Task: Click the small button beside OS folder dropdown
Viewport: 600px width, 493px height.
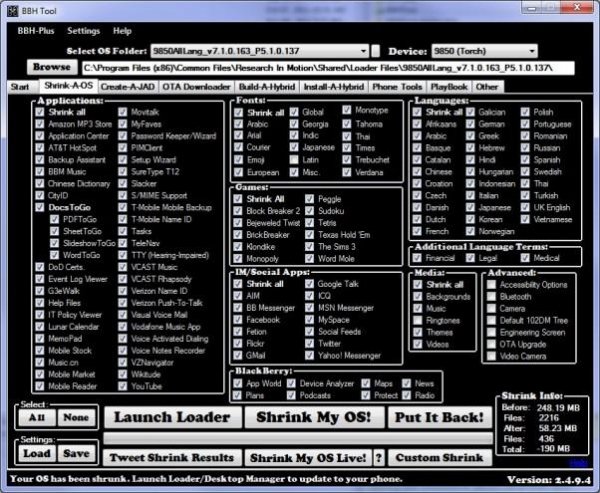Action: click(x=376, y=51)
